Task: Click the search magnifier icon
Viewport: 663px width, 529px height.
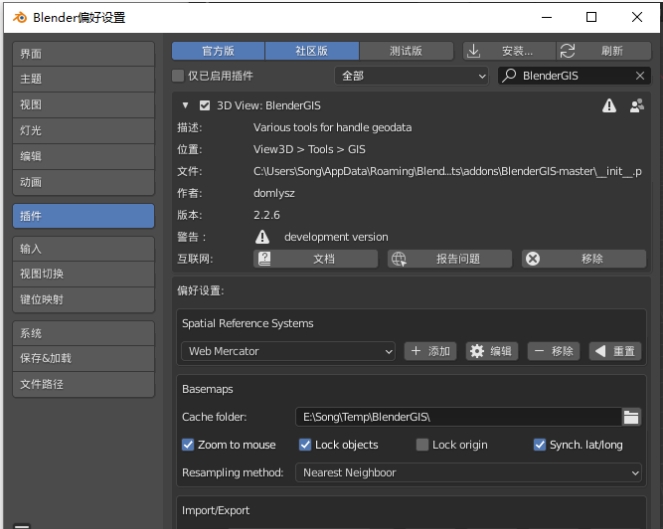Action: tap(509, 75)
